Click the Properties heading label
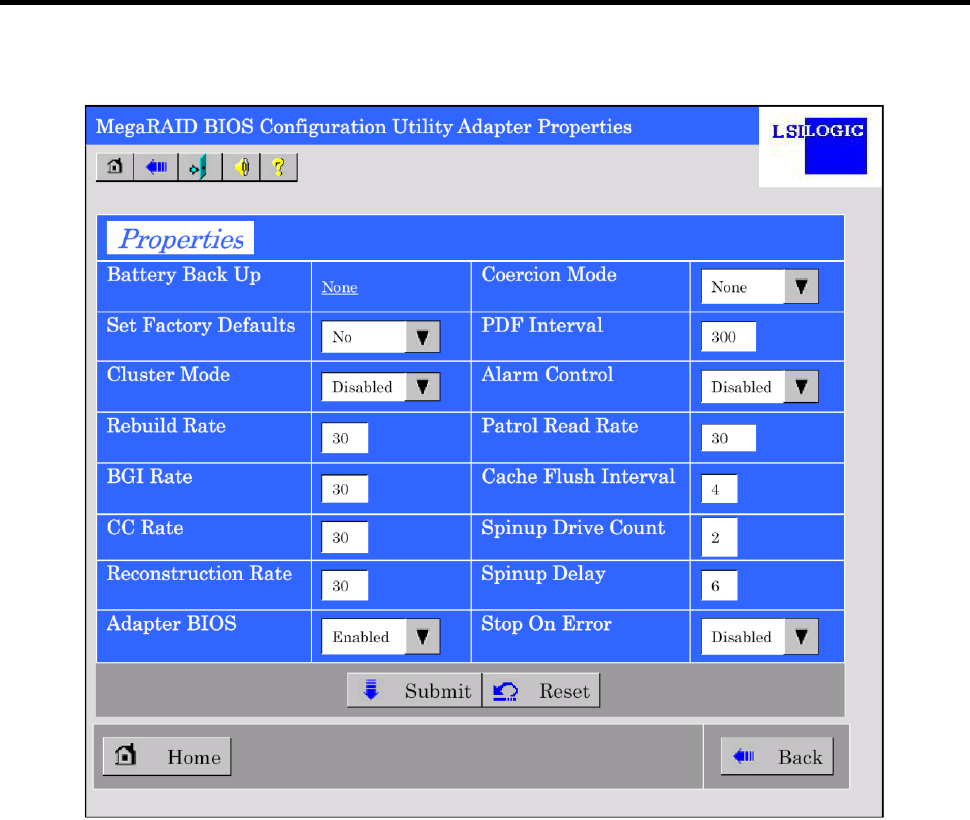 pos(181,238)
